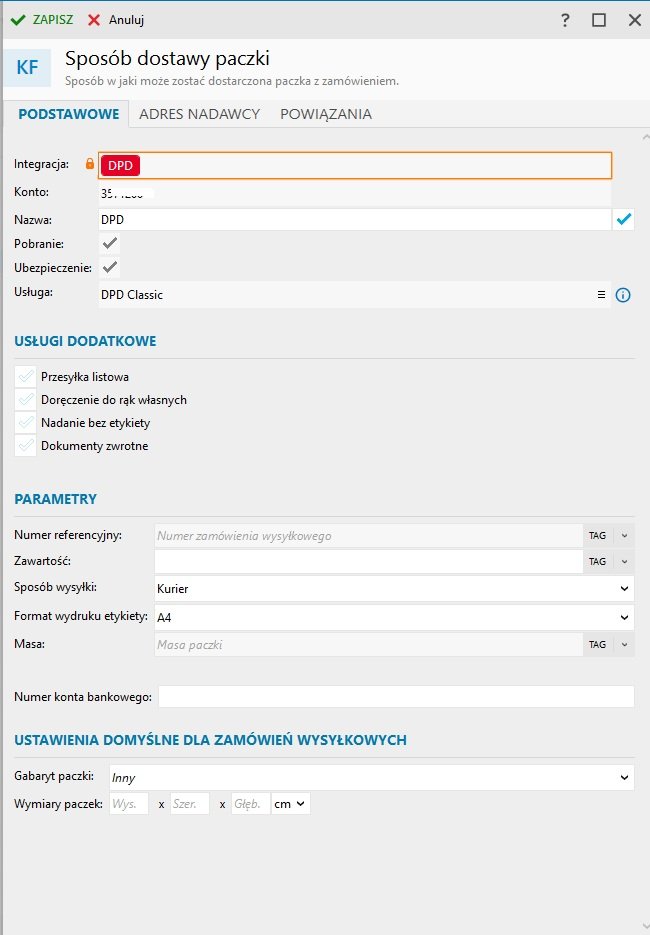Screen dimensions: 650x935
Task: Open Format wydruku etykiety dropdown
Action: [x=394, y=617]
